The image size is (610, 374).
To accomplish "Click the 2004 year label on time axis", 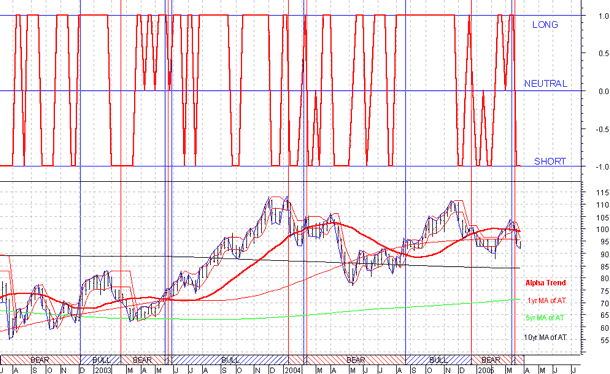I will pyautogui.click(x=293, y=370).
